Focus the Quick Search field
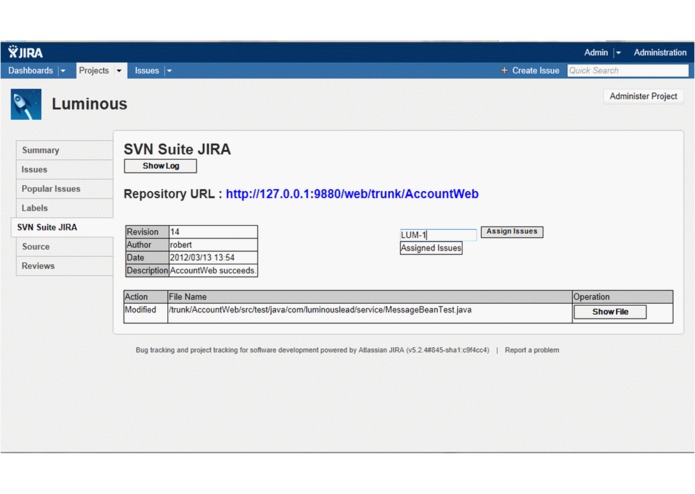This screenshot has width=695, height=494. pyautogui.click(x=628, y=70)
